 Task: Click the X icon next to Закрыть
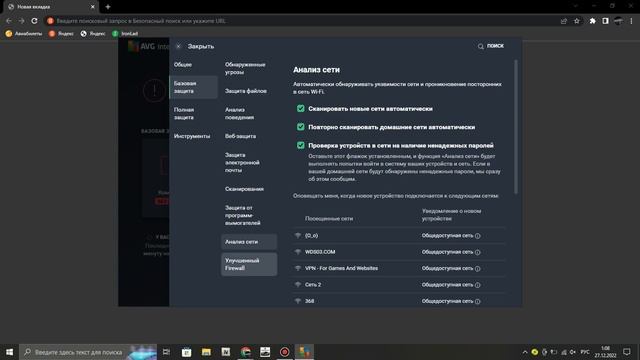pyautogui.click(x=178, y=46)
